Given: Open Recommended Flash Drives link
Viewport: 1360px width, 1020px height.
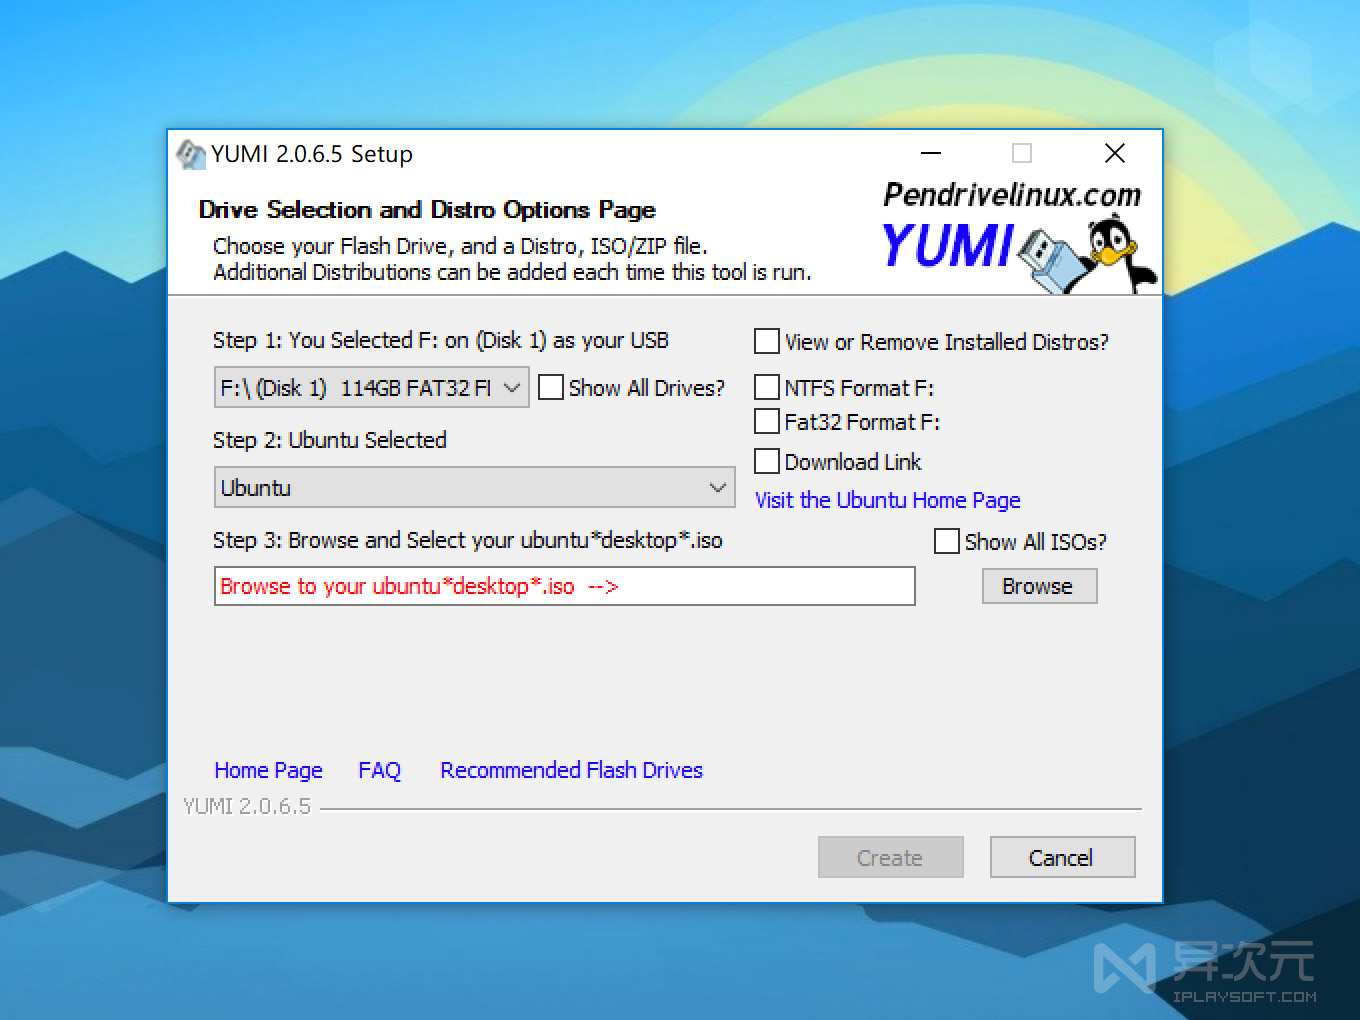Looking at the screenshot, I should tap(571, 770).
